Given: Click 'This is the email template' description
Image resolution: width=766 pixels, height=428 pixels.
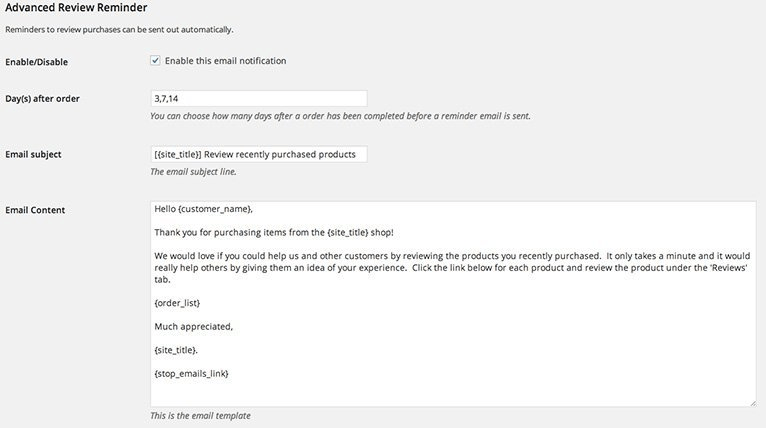Looking at the screenshot, I should point(200,416).
